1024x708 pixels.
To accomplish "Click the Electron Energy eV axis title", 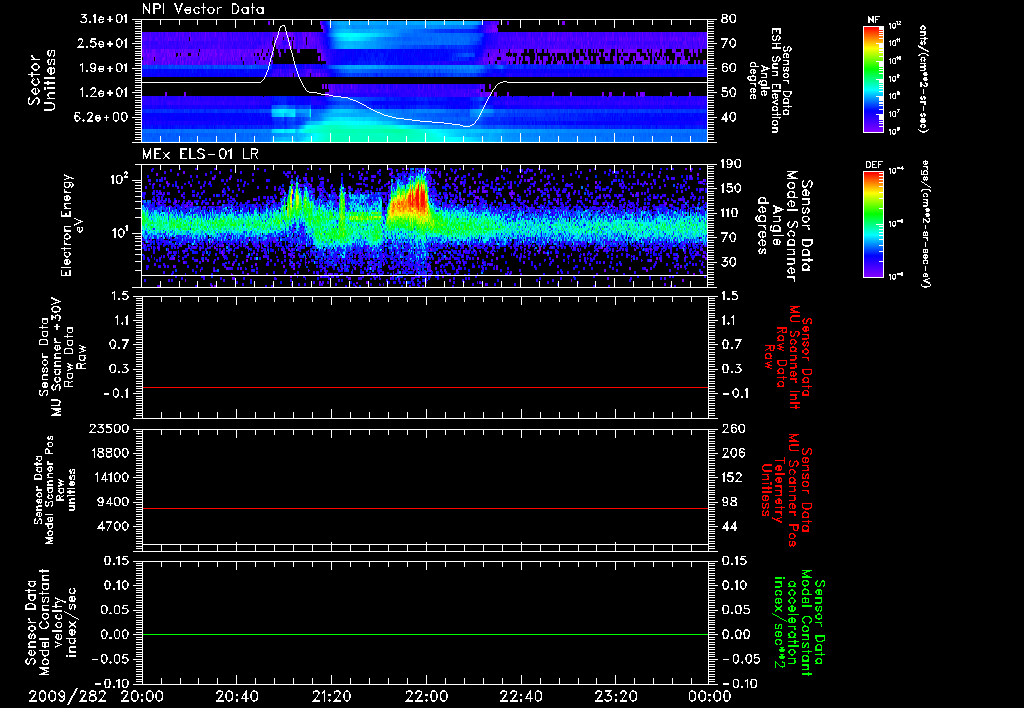I will click(74, 225).
